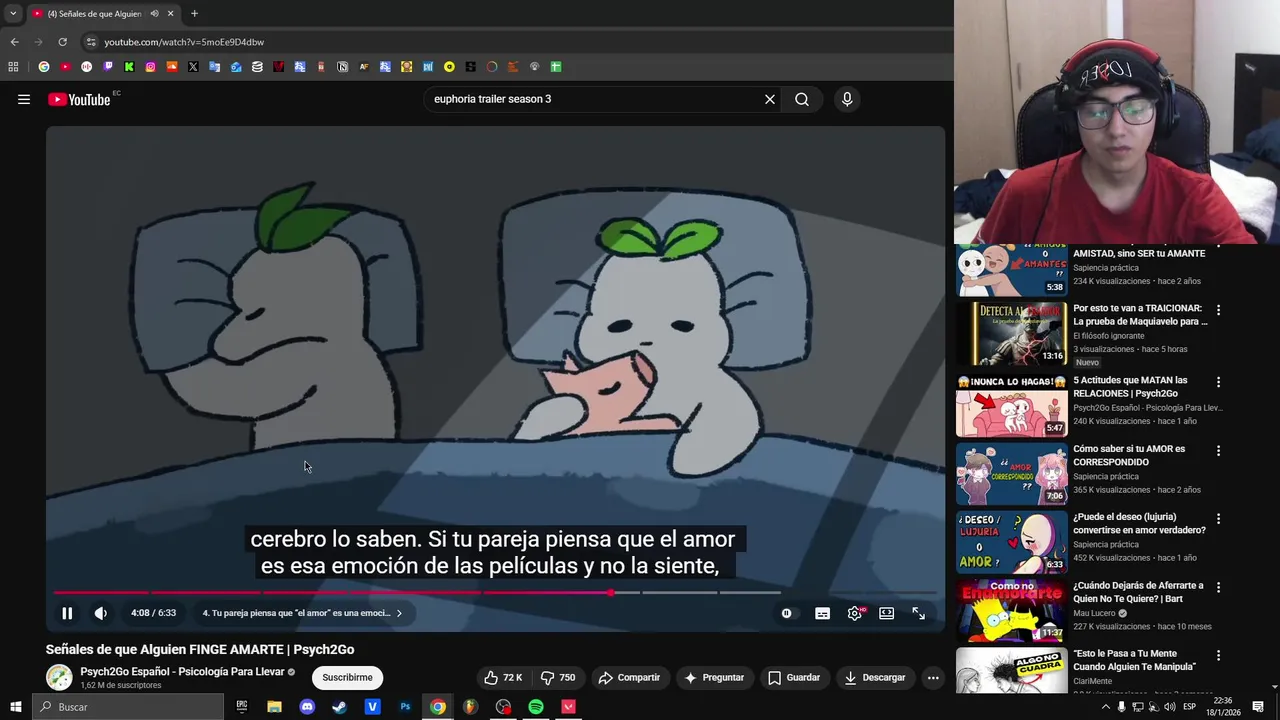This screenshot has width=1280, height=720.
Task: Open the tab search dropdown arrow
Action: (x=13, y=14)
